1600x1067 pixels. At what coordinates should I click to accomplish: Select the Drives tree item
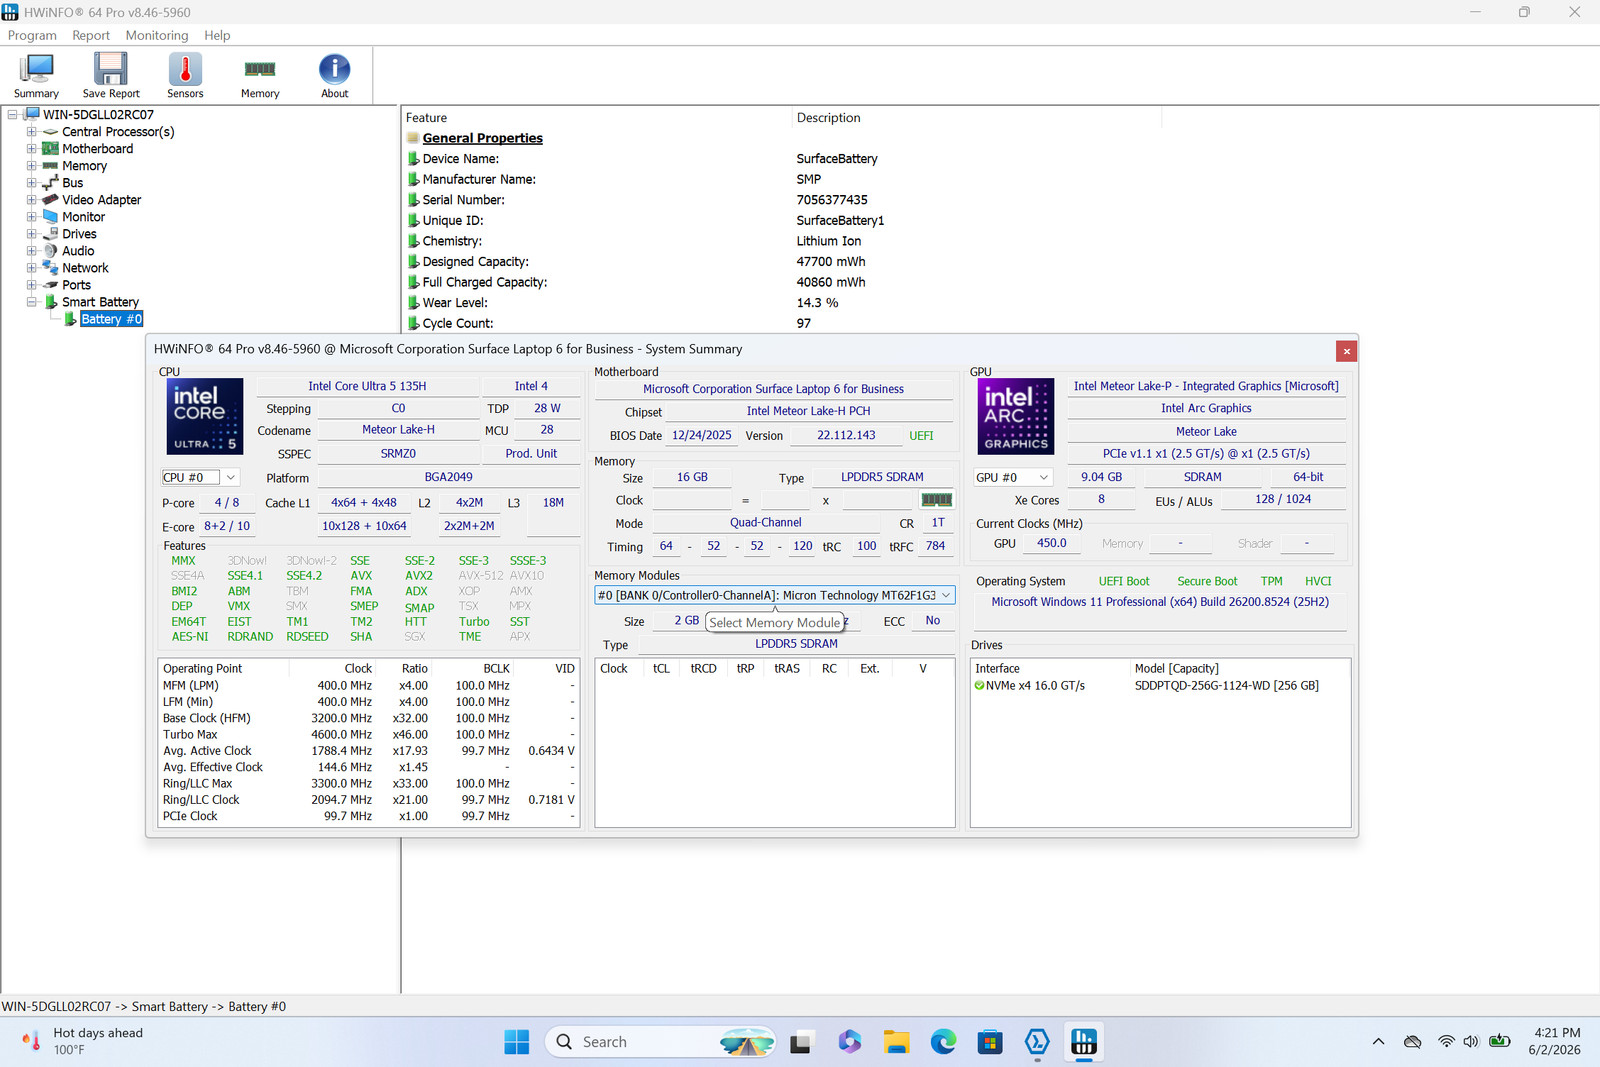coord(79,234)
